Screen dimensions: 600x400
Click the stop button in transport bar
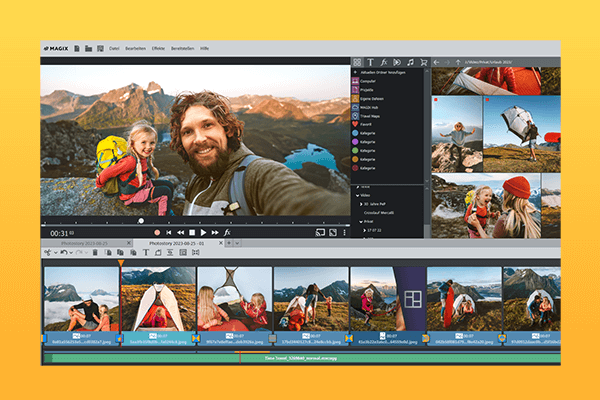(x=190, y=232)
